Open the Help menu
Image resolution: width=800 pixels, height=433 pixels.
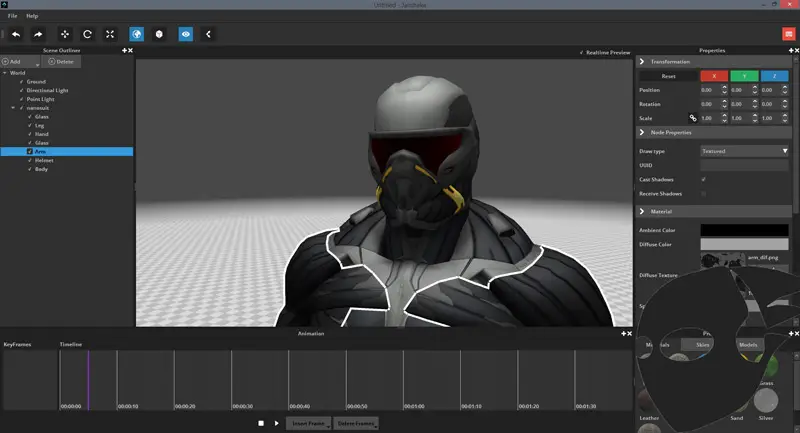click(x=32, y=16)
